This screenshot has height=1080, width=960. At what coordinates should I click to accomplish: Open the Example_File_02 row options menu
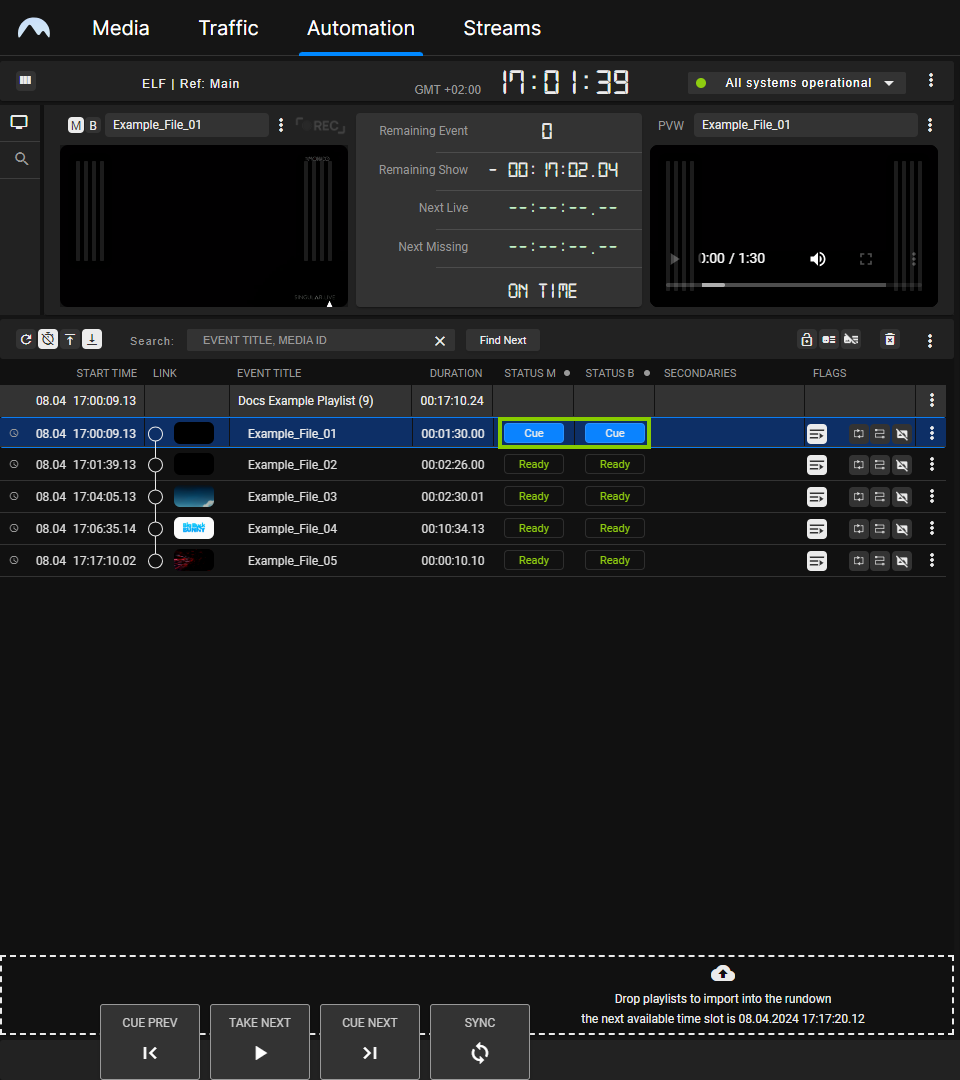coord(932,465)
